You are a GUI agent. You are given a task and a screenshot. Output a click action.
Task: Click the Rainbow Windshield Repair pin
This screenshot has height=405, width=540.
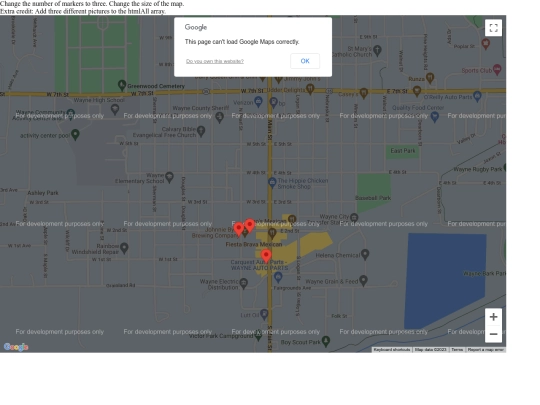[124, 248]
